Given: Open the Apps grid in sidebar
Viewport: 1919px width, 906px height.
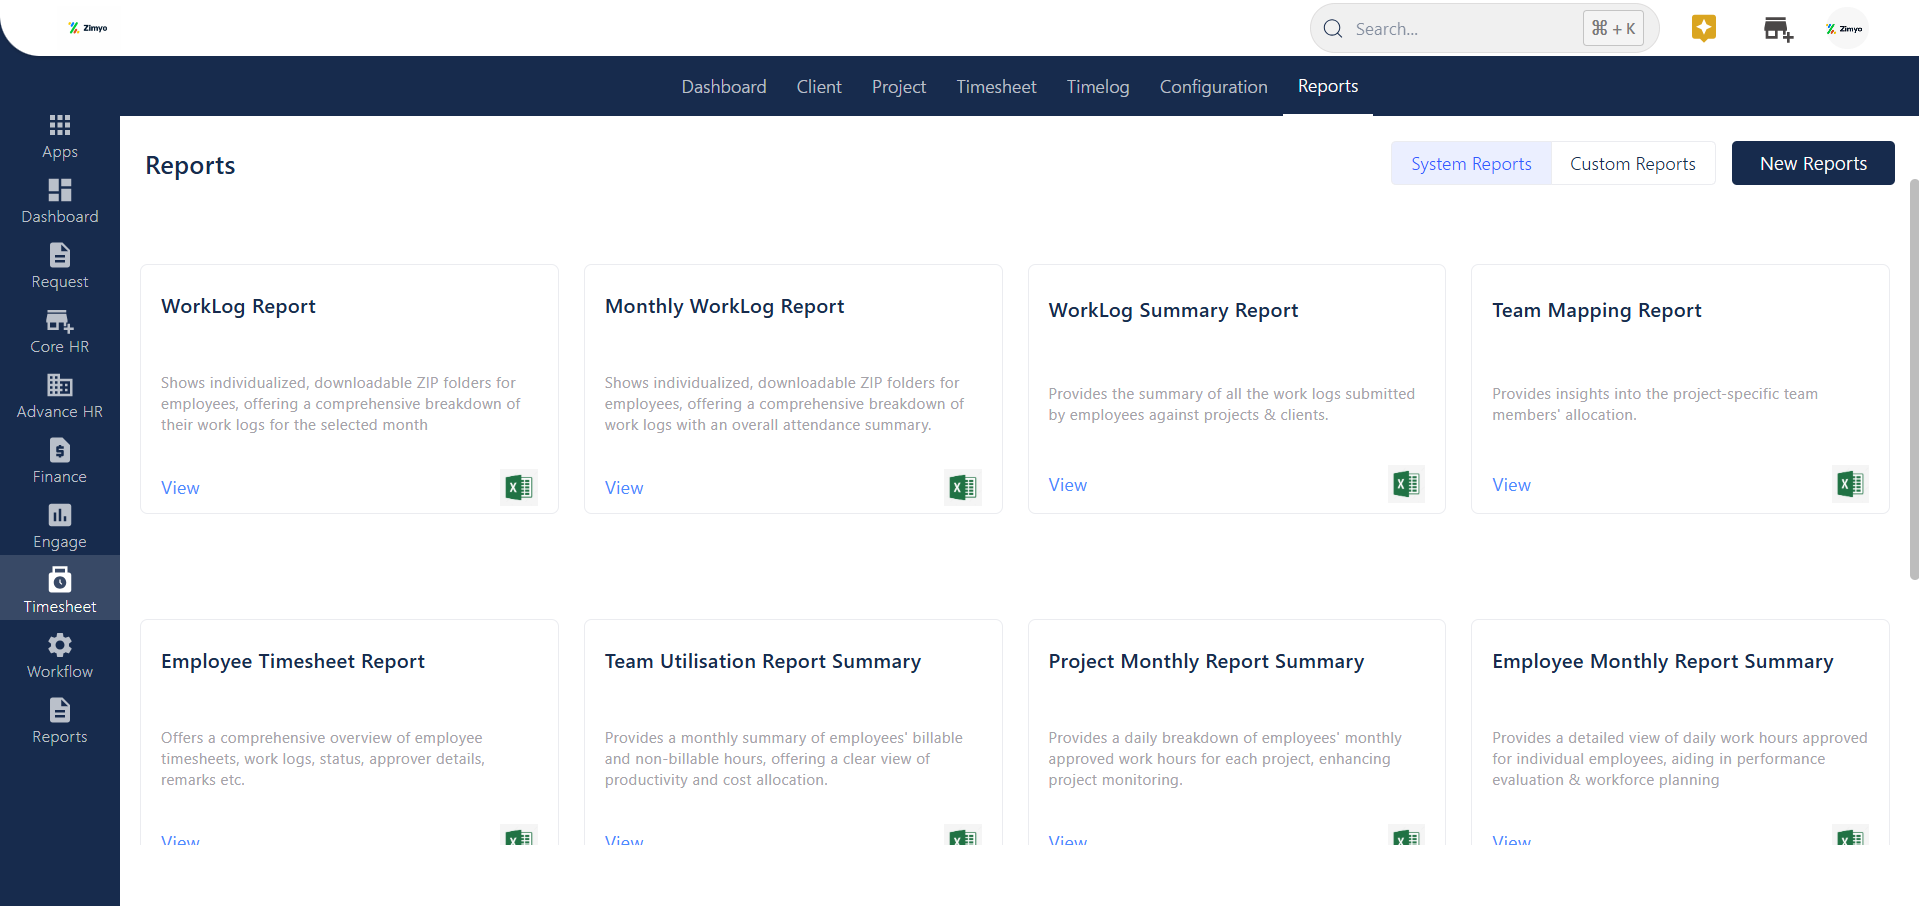Looking at the screenshot, I should point(60,137).
